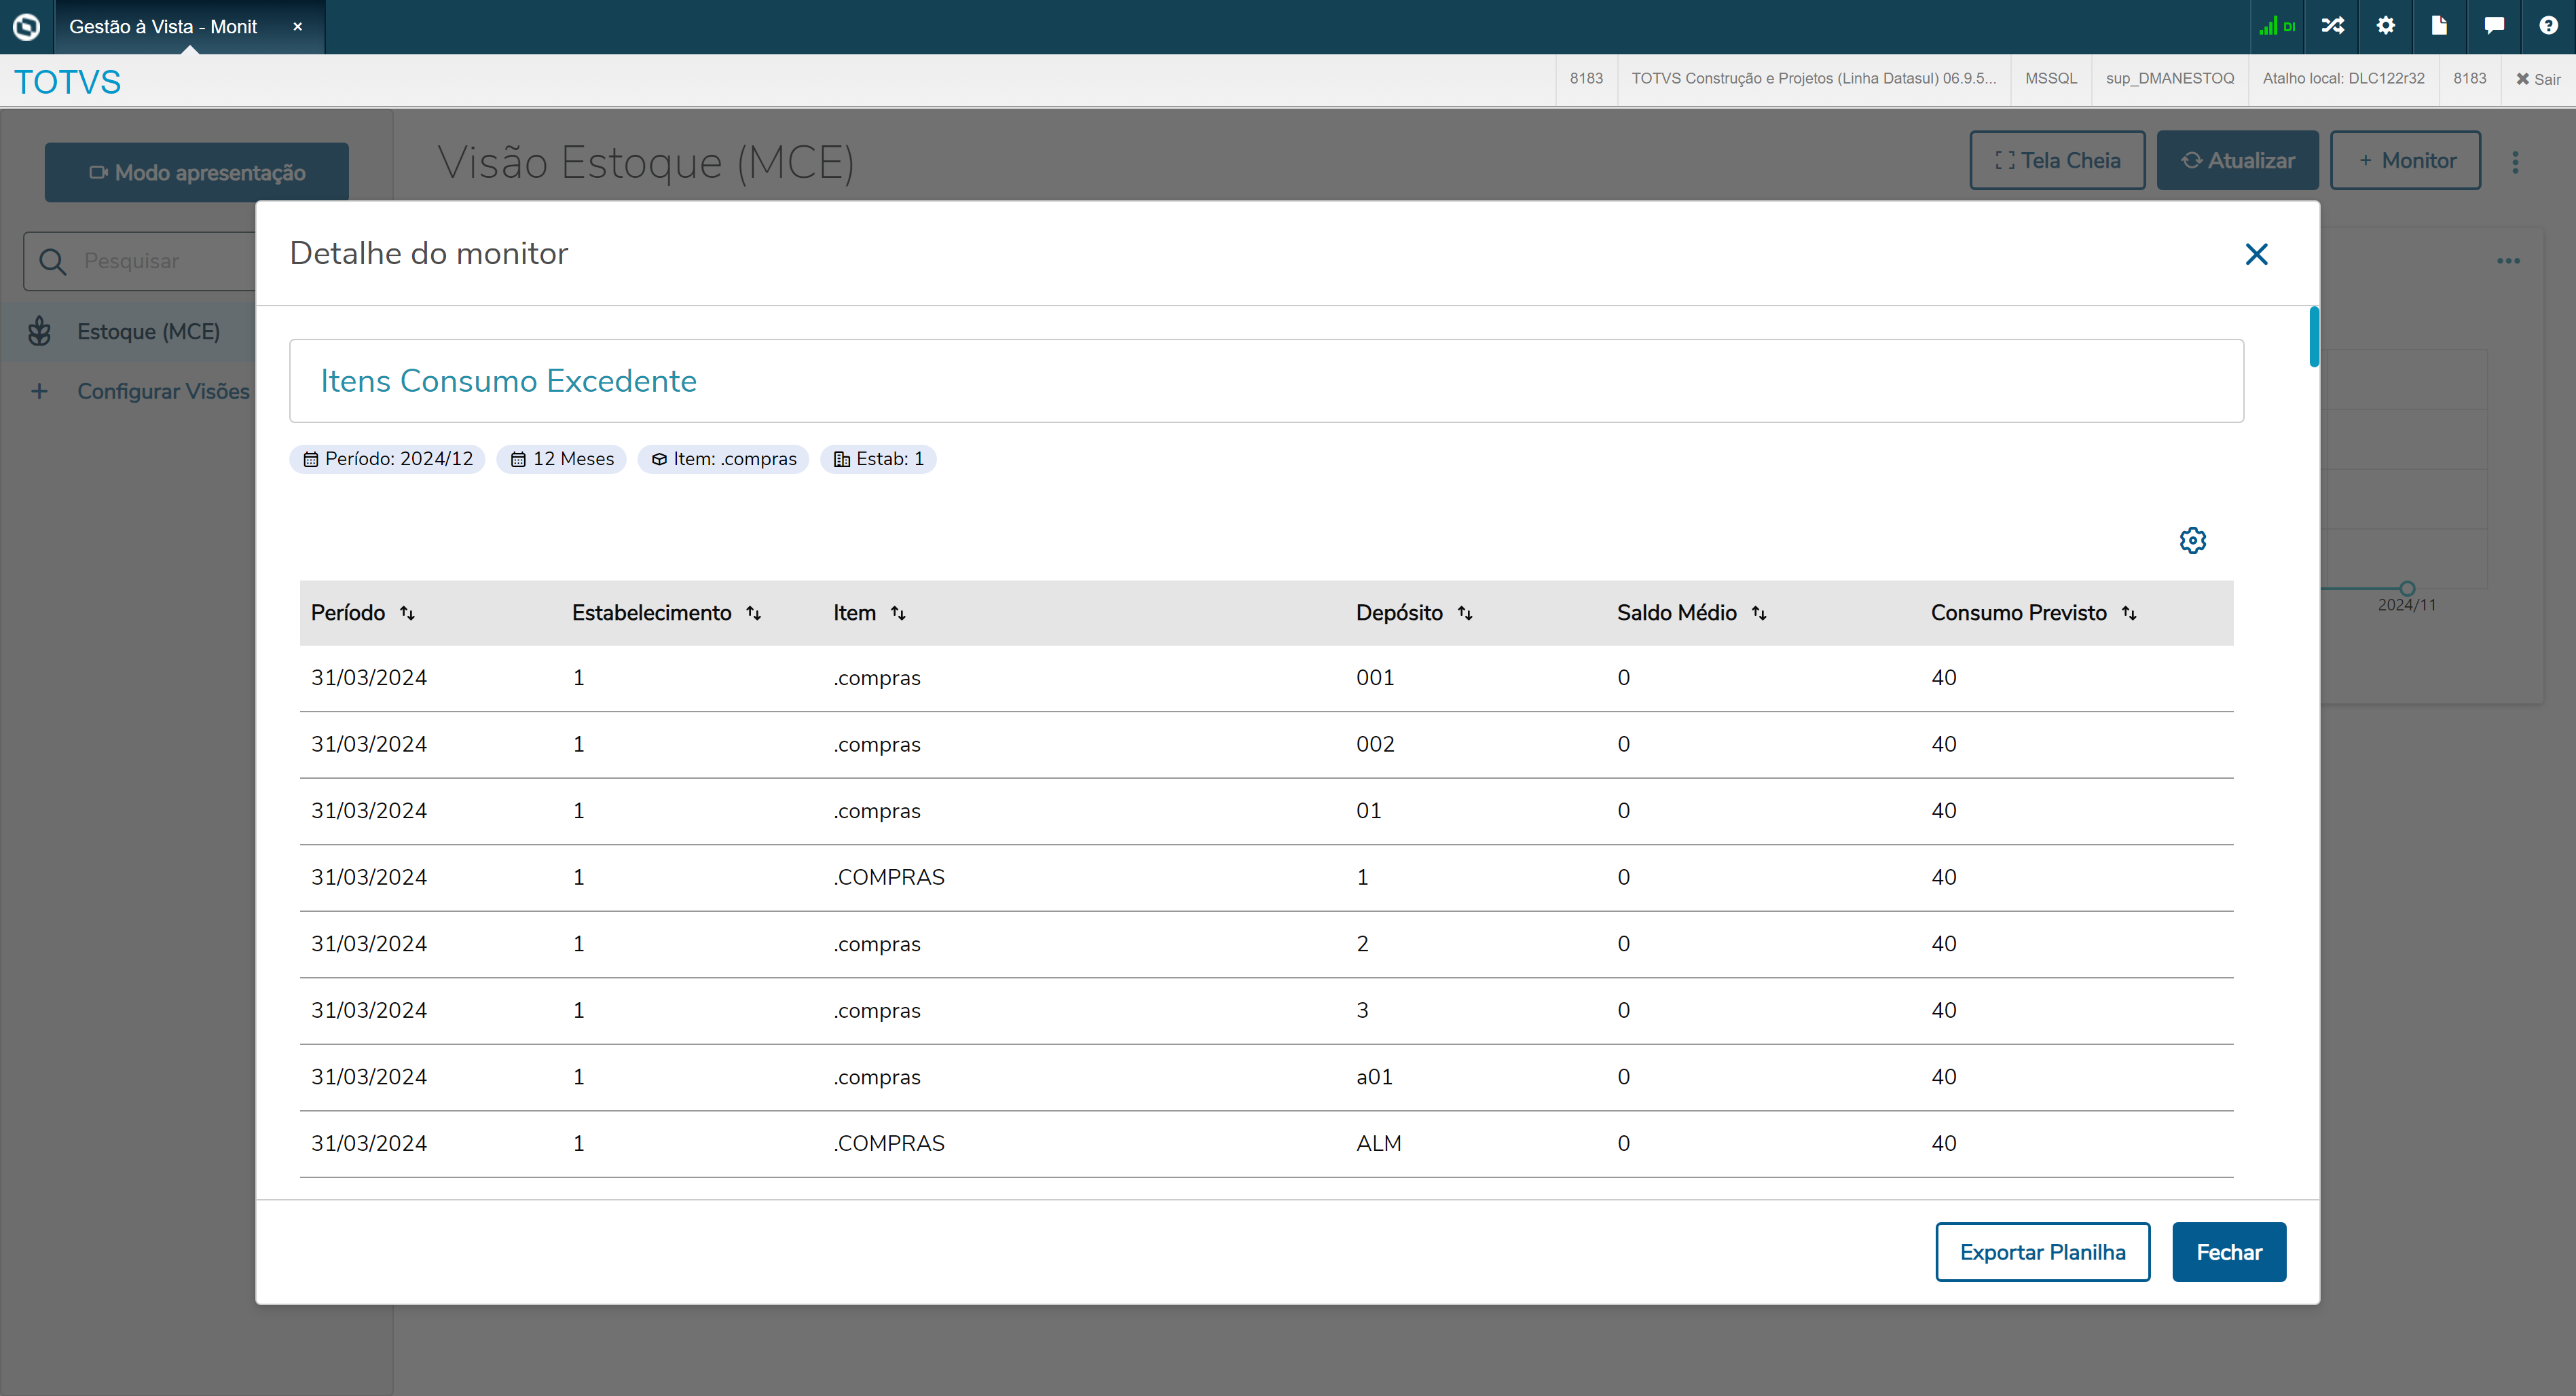Click the document icon in top bar
Viewport: 2576px width, 1396px height.
pyautogui.click(x=2439, y=26)
